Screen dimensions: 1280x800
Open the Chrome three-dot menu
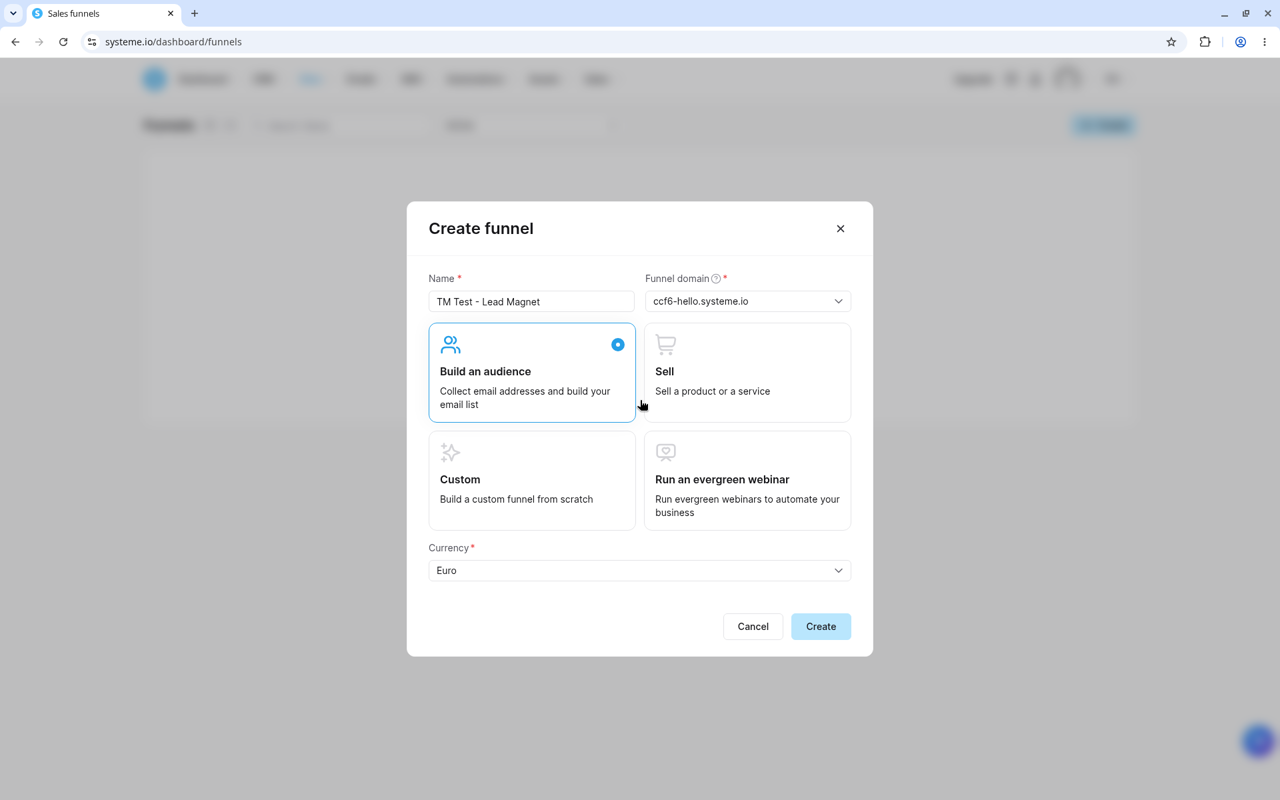click(x=1265, y=42)
